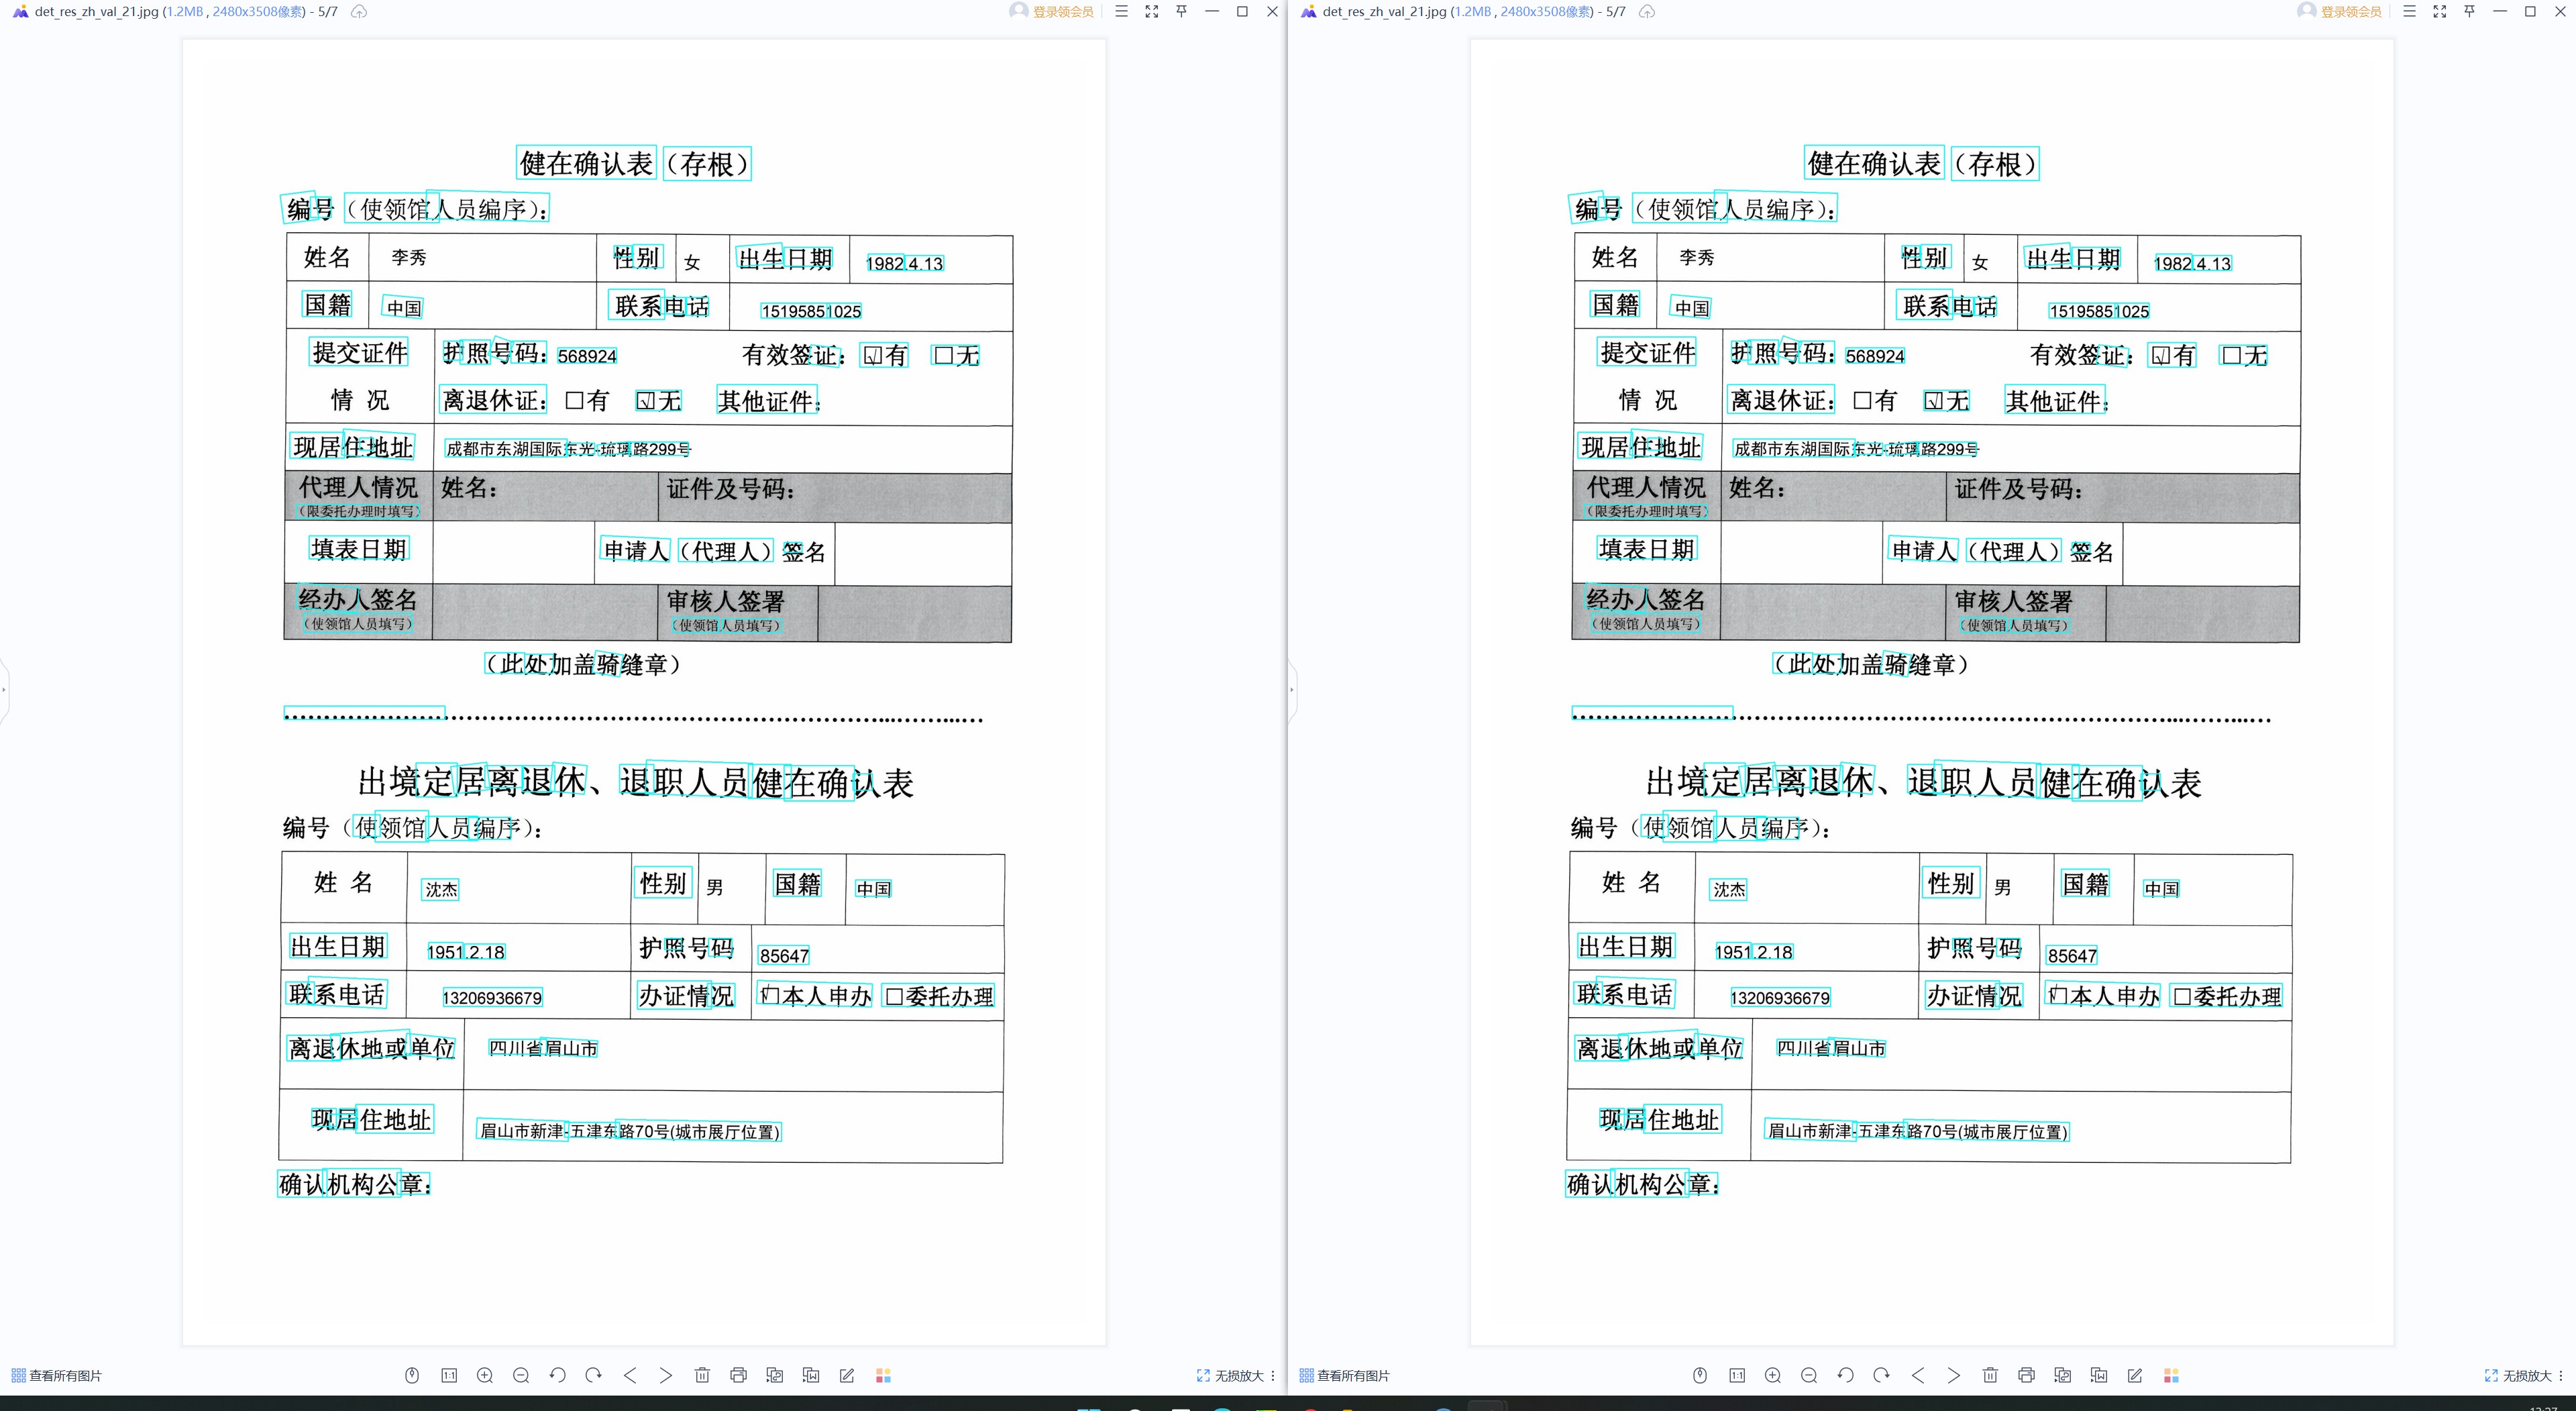
Task: Go back with the previous image arrow icon
Action: tap(630, 1375)
